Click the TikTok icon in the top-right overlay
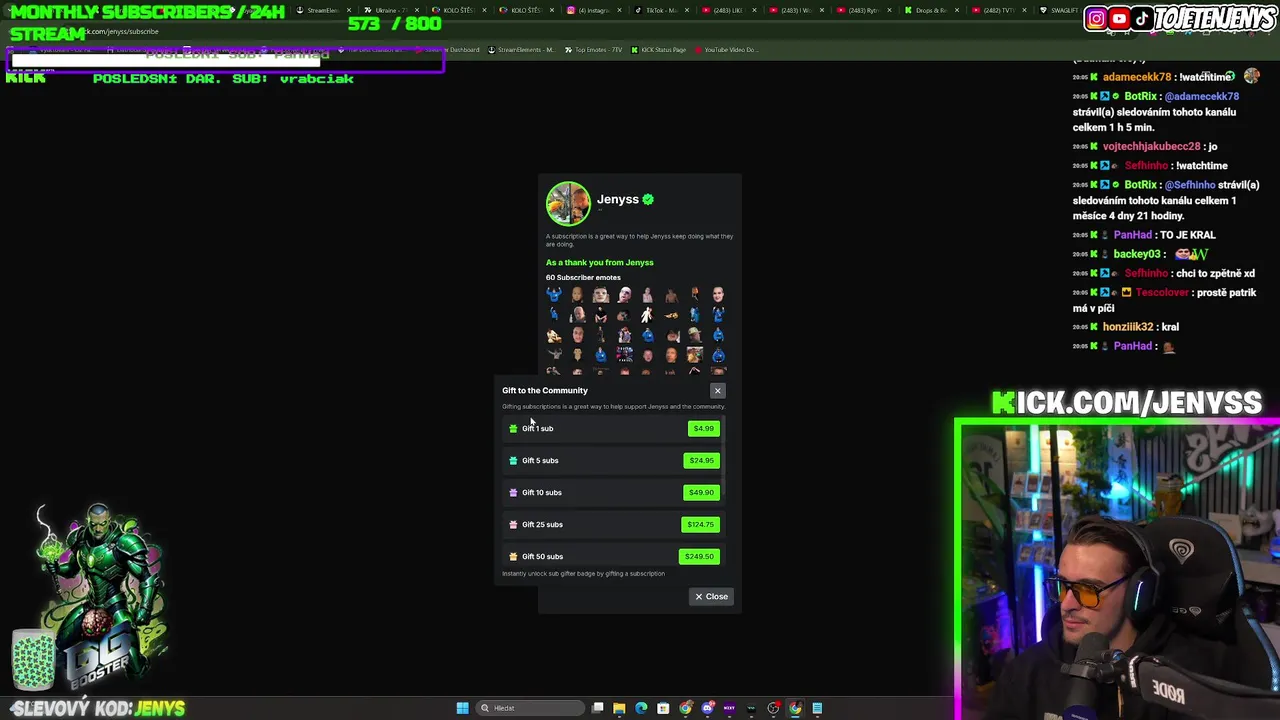Viewport: 1280px width, 720px height. tap(1142, 18)
